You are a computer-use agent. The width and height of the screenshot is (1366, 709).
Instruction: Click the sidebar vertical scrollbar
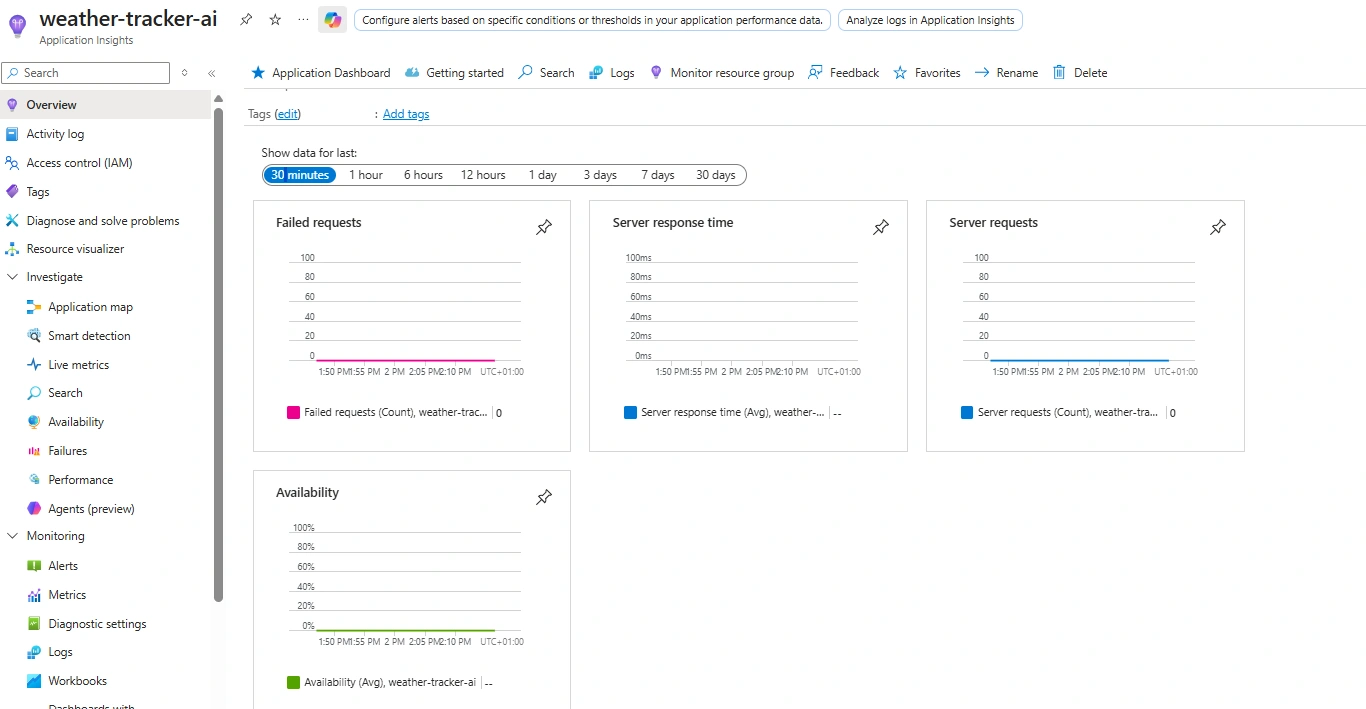[x=218, y=355]
